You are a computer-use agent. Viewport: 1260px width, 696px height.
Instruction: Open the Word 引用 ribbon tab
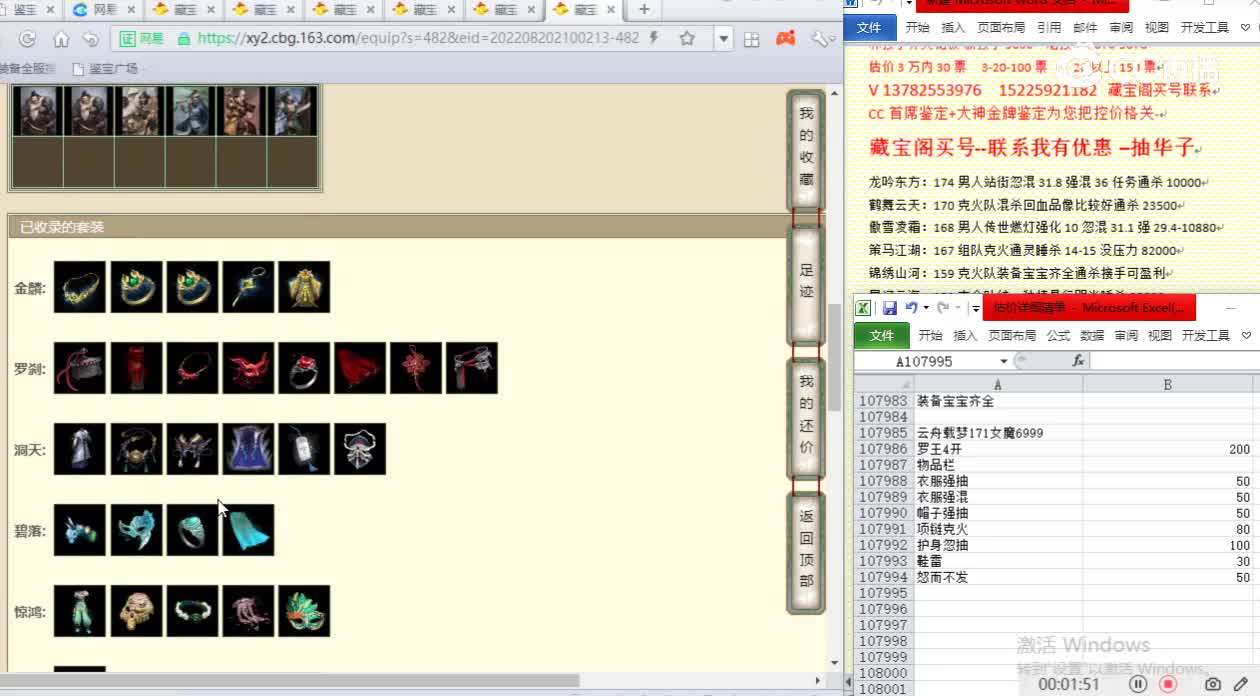(x=1049, y=28)
